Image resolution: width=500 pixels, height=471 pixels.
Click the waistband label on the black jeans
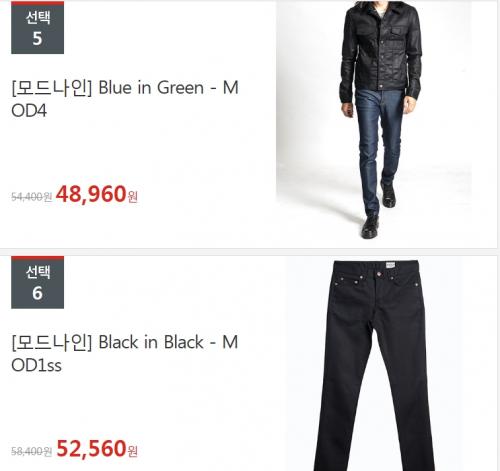point(390,266)
